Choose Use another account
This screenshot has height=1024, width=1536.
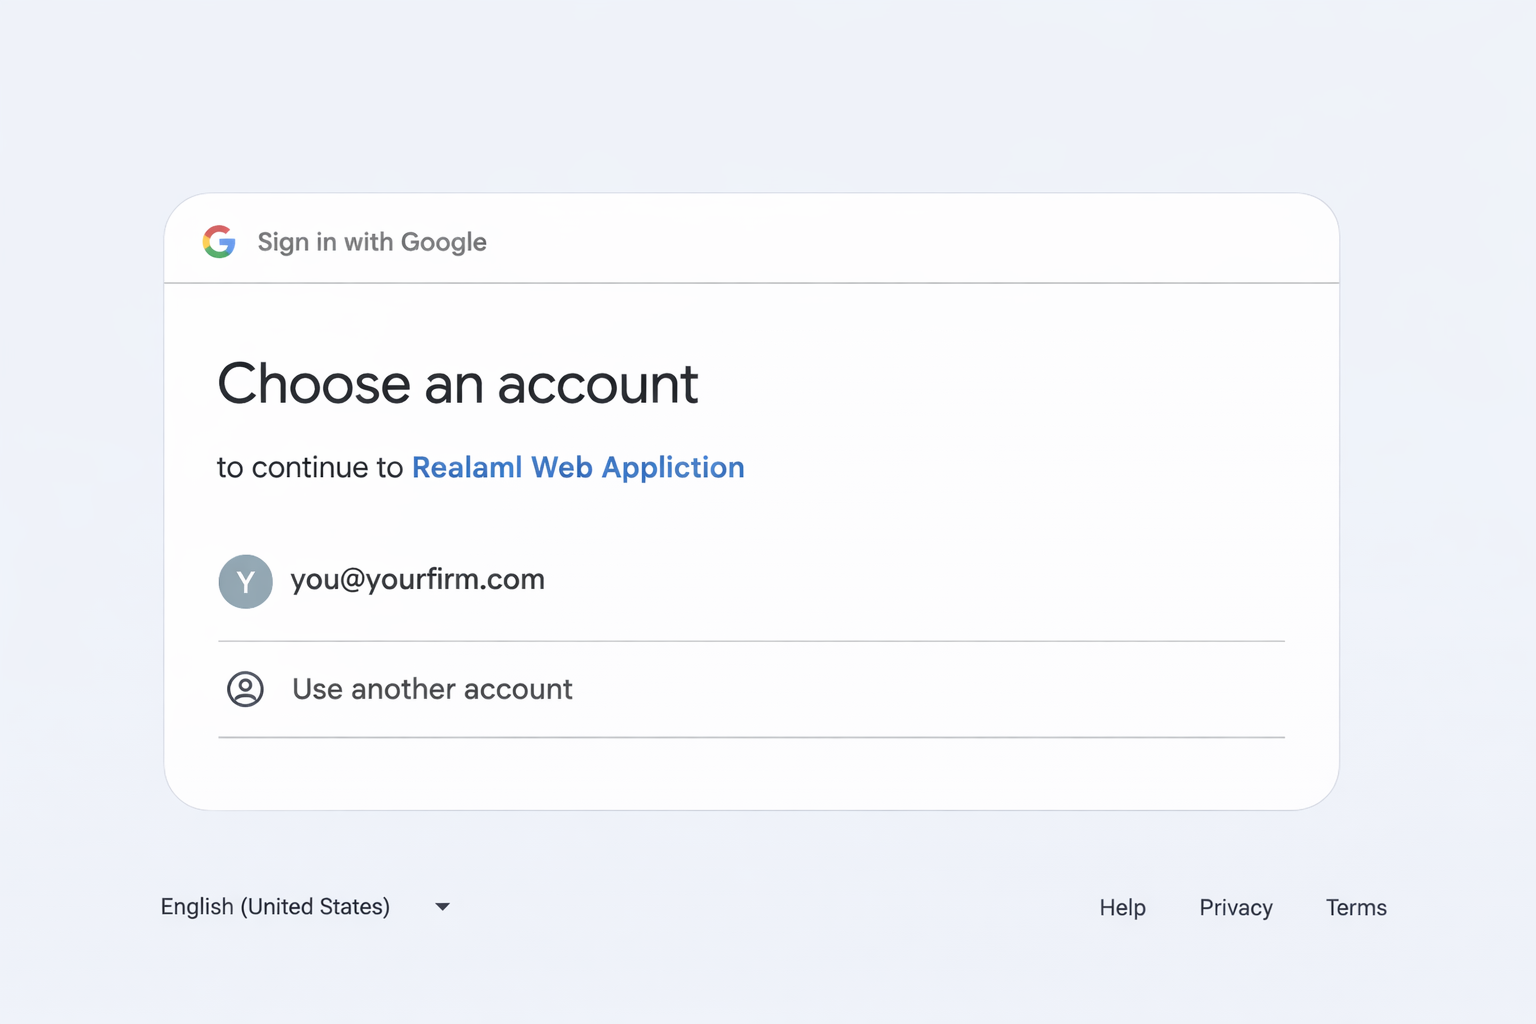click(432, 689)
